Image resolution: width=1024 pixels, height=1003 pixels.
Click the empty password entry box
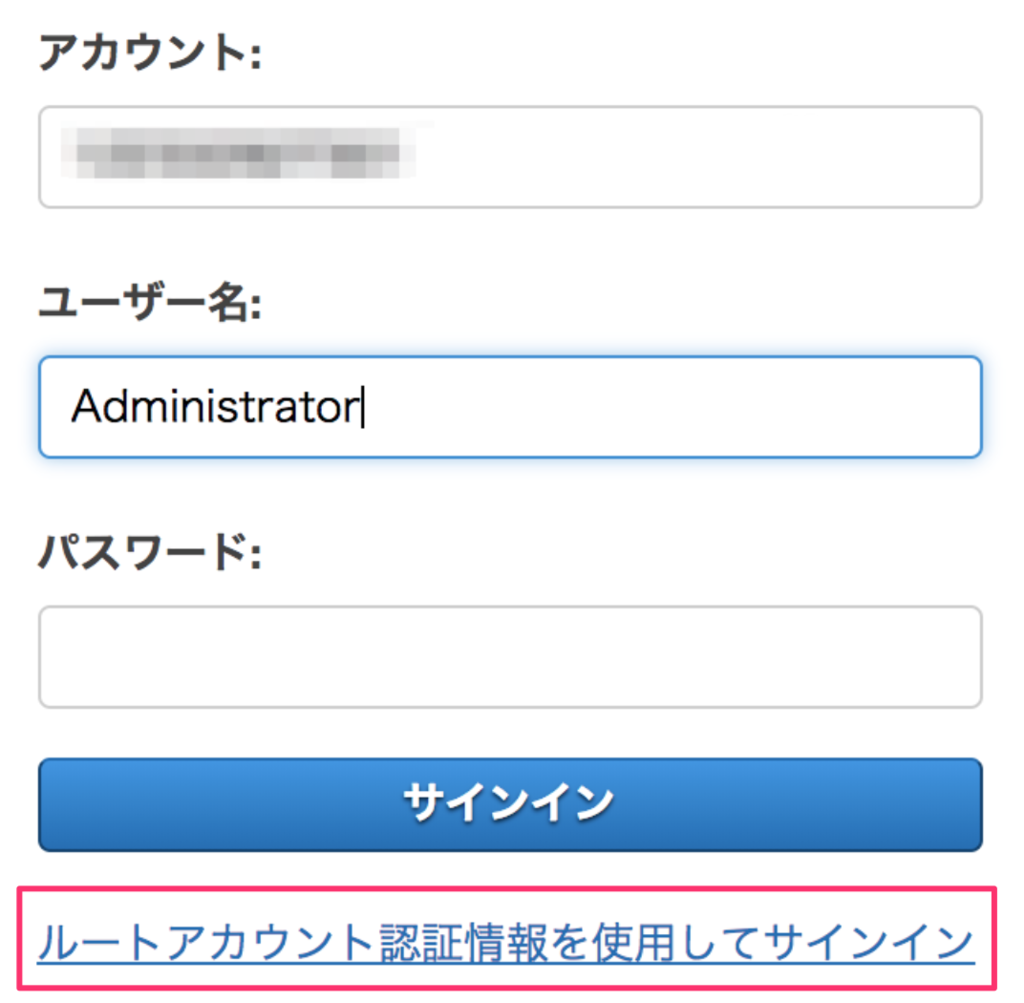(510, 656)
